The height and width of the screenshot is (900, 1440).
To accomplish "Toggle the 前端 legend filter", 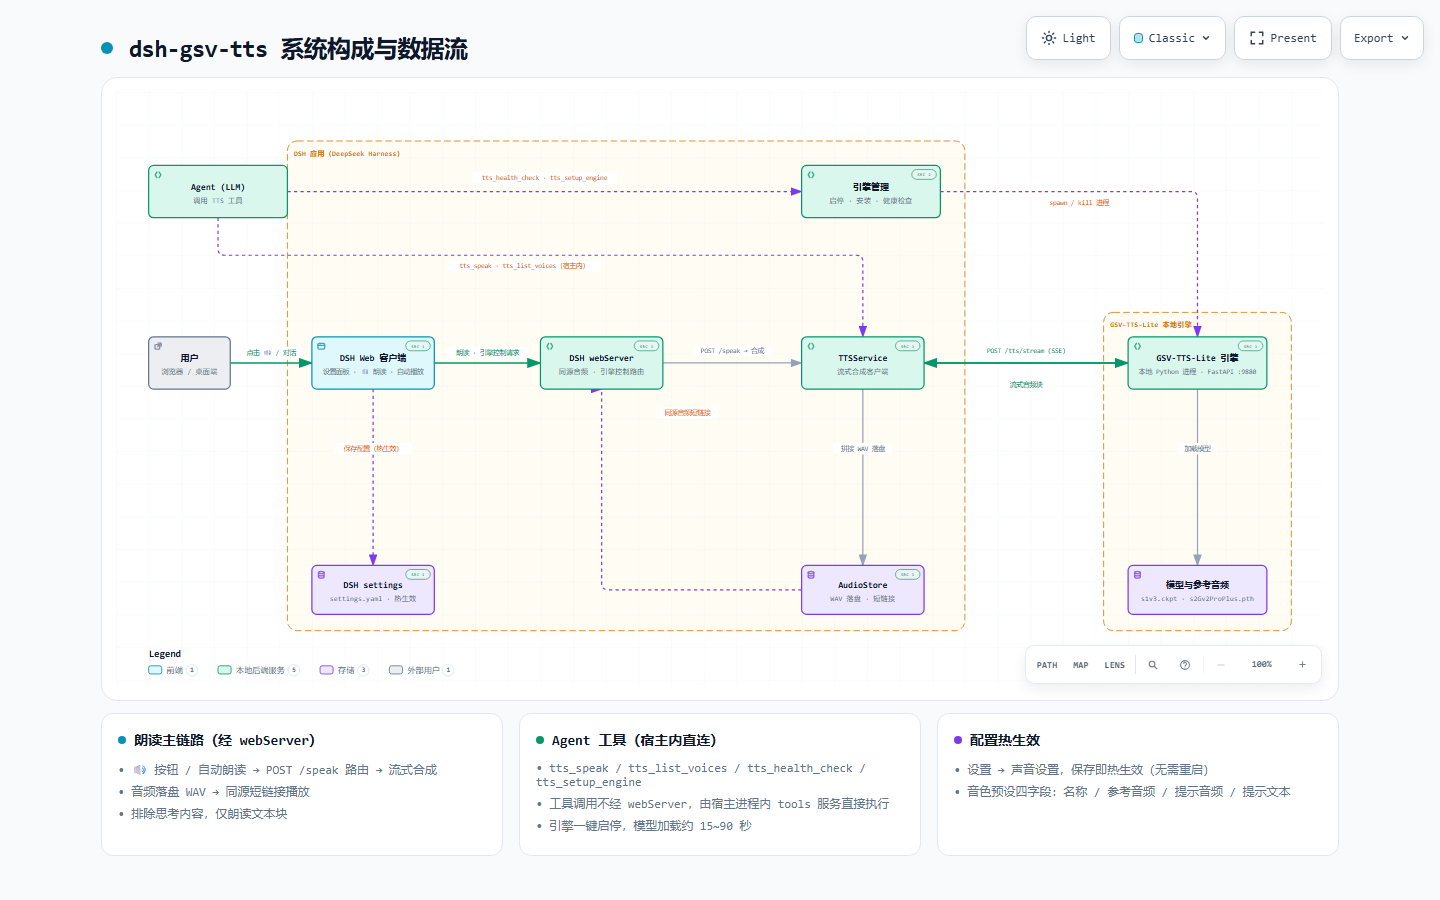I will tap(173, 670).
